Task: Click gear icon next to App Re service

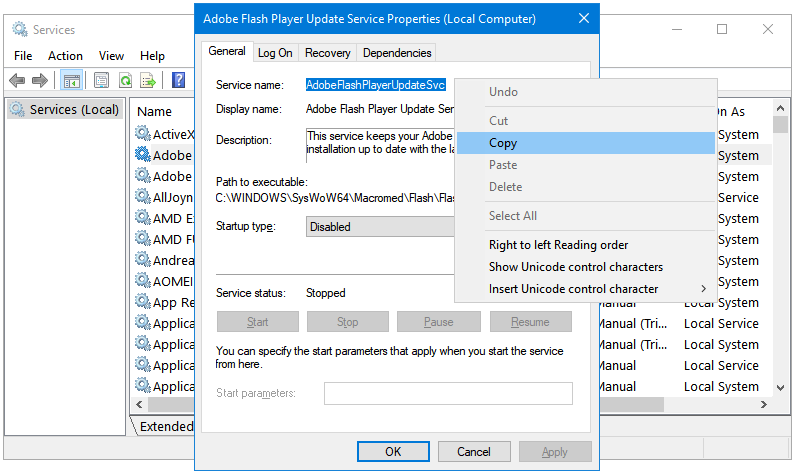Action: [x=143, y=302]
